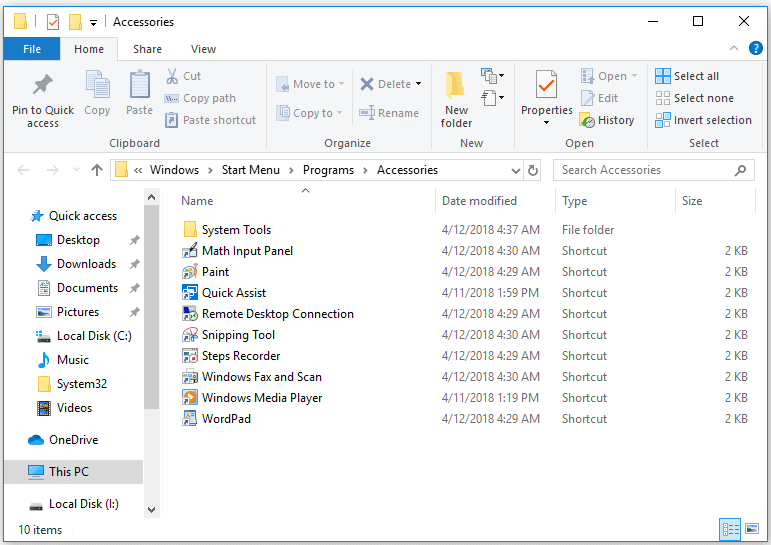Image resolution: width=771 pixels, height=545 pixels.
Task: Click the Pin to Quick access icon
Action: 43,85
